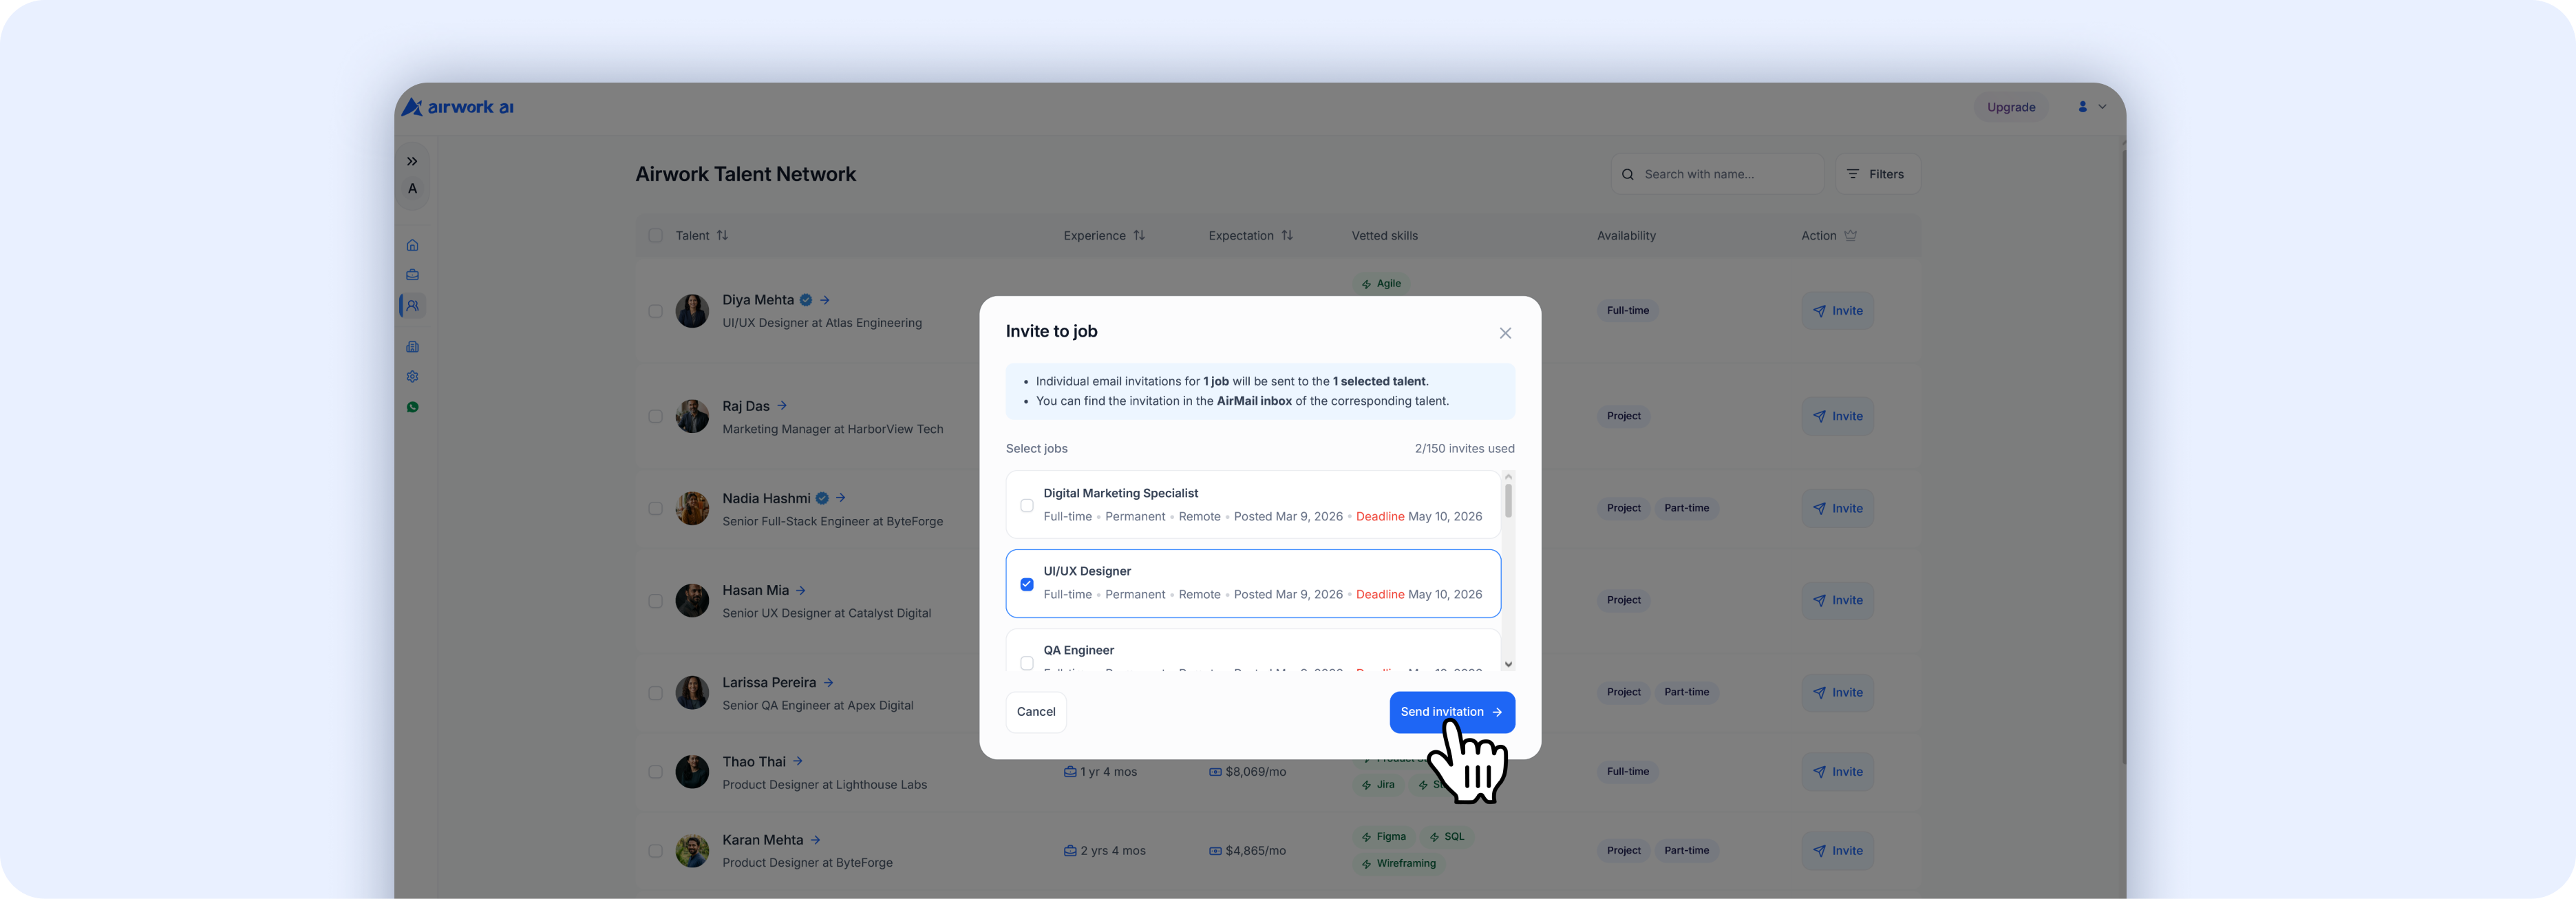
Task: Open the user profile dropdown
Action: [x=2092, y=107]
